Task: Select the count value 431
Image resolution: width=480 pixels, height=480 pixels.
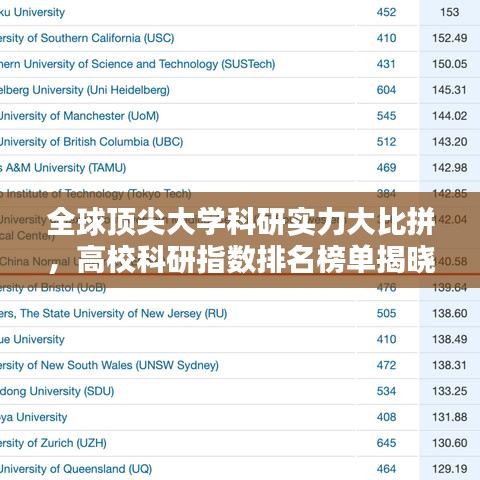Action: point(386,64)
